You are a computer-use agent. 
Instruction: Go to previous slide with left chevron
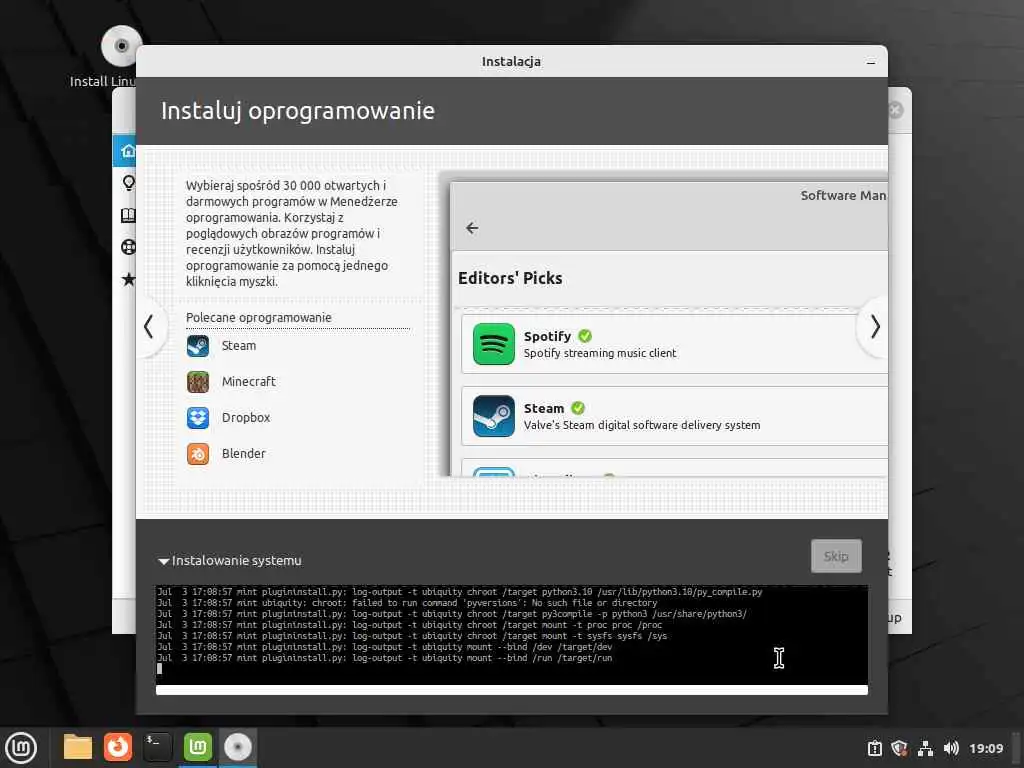(x=149, y=327)
